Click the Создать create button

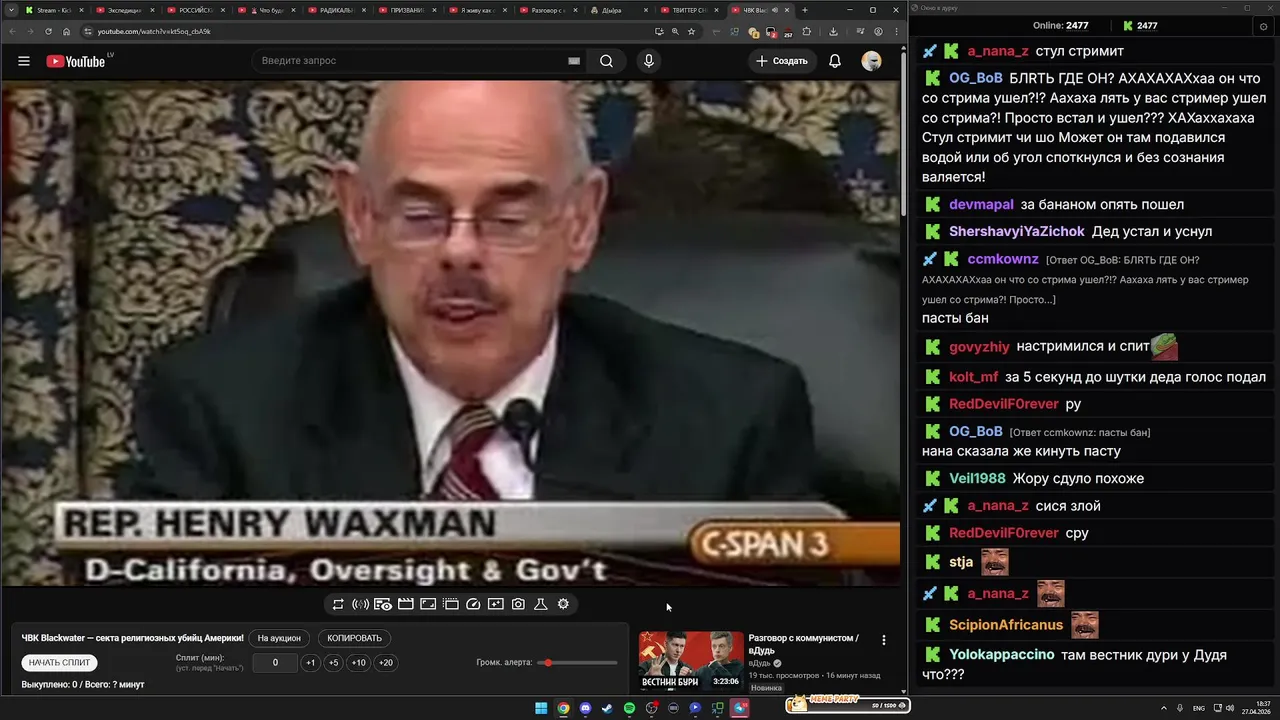[782, 61]
